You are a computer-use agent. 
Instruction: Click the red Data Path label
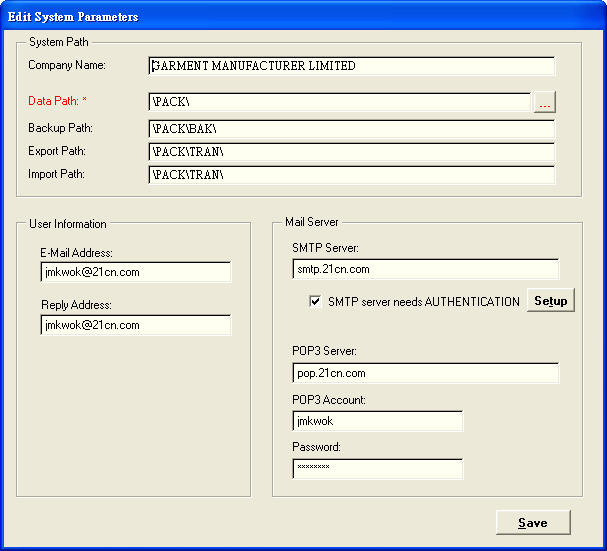point(57,101)
